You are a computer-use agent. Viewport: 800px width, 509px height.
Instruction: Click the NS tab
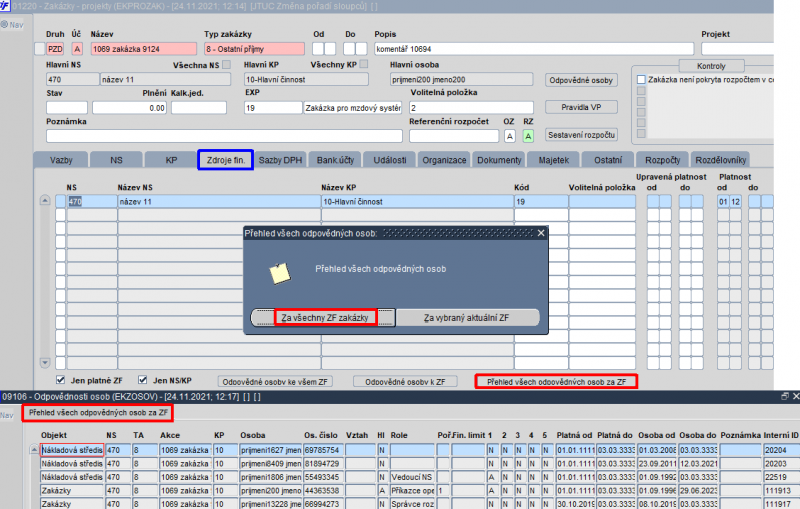tap(116, 160)
